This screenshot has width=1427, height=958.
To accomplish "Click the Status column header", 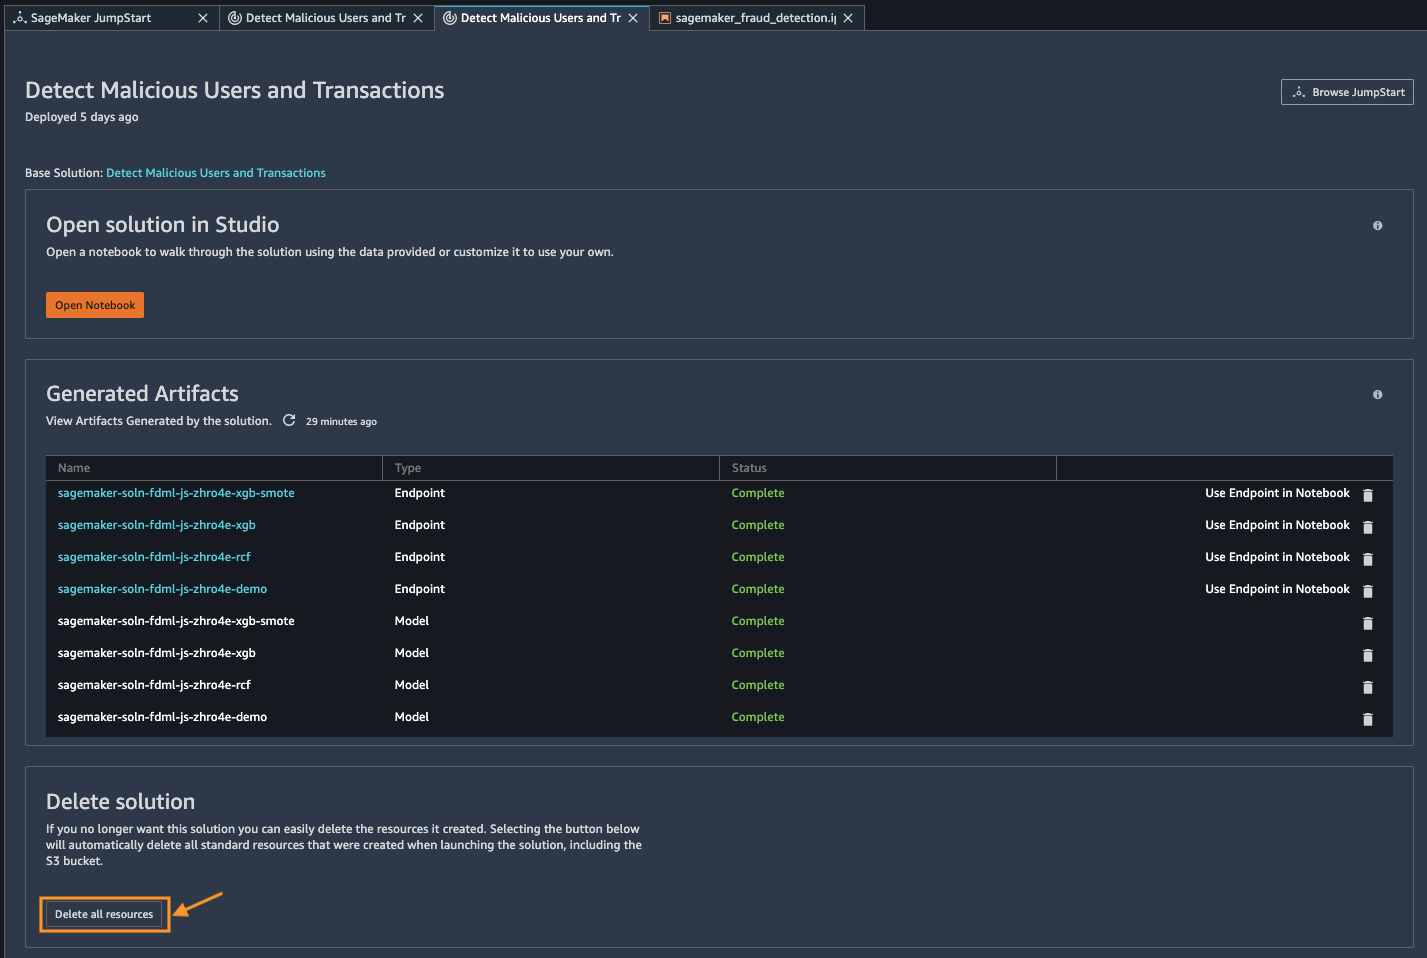I will [x=749, y=468].
